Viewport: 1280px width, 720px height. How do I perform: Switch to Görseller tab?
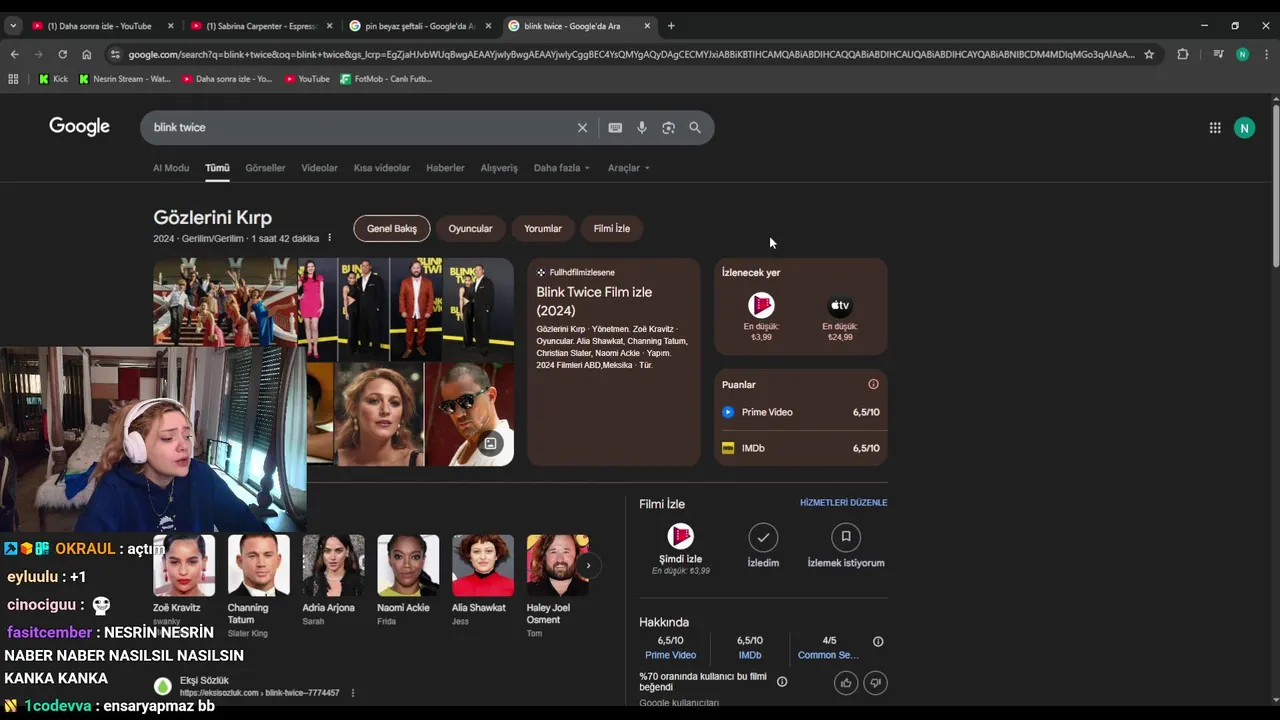[x=265, y=168]
